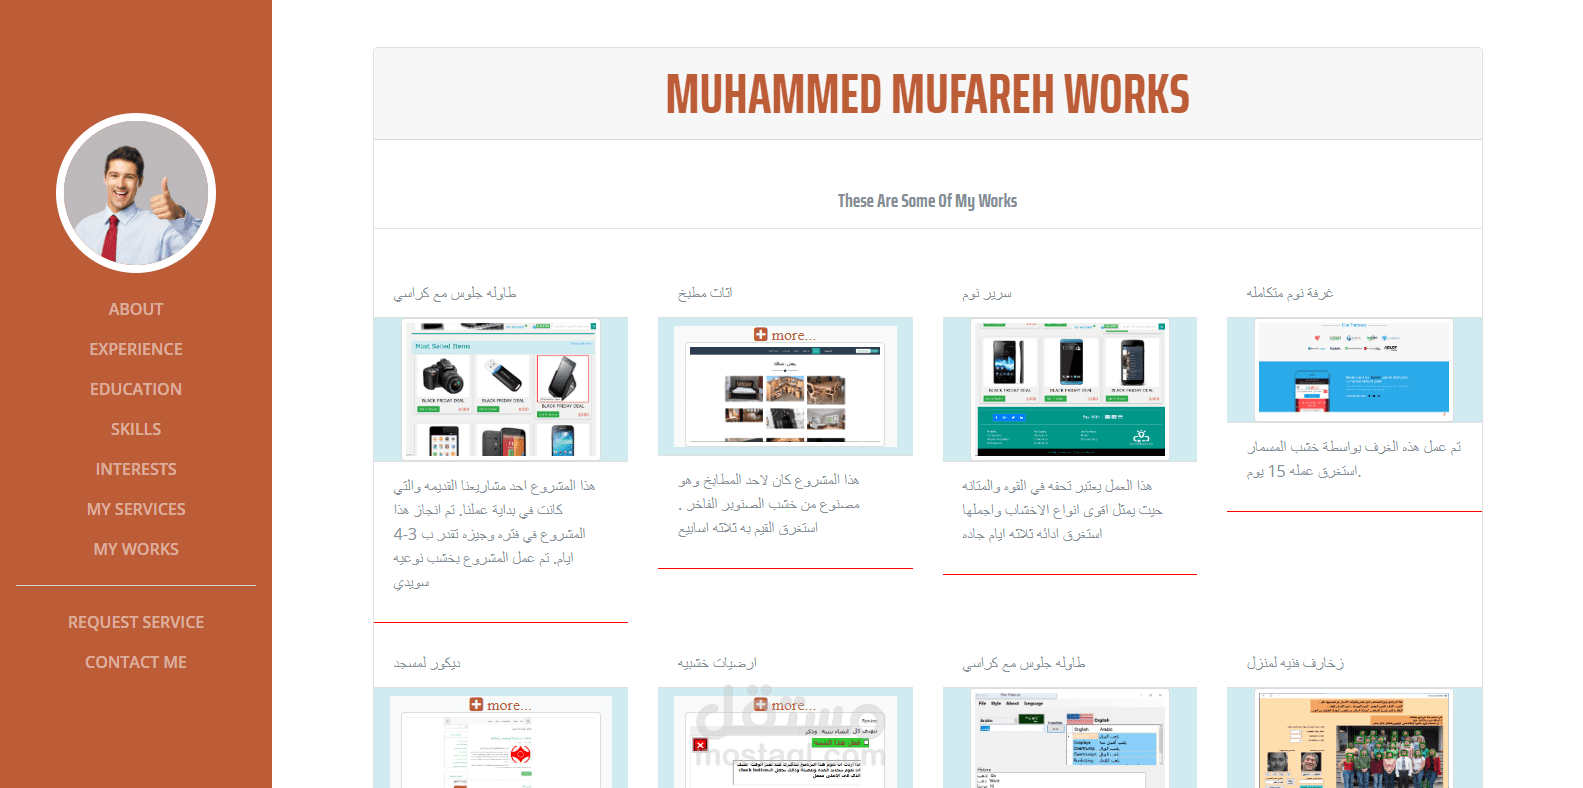The height and width of the screenshot is (788, 1583).
Task: Open the REQUEST SERVICE link
Action: [136, 622]
